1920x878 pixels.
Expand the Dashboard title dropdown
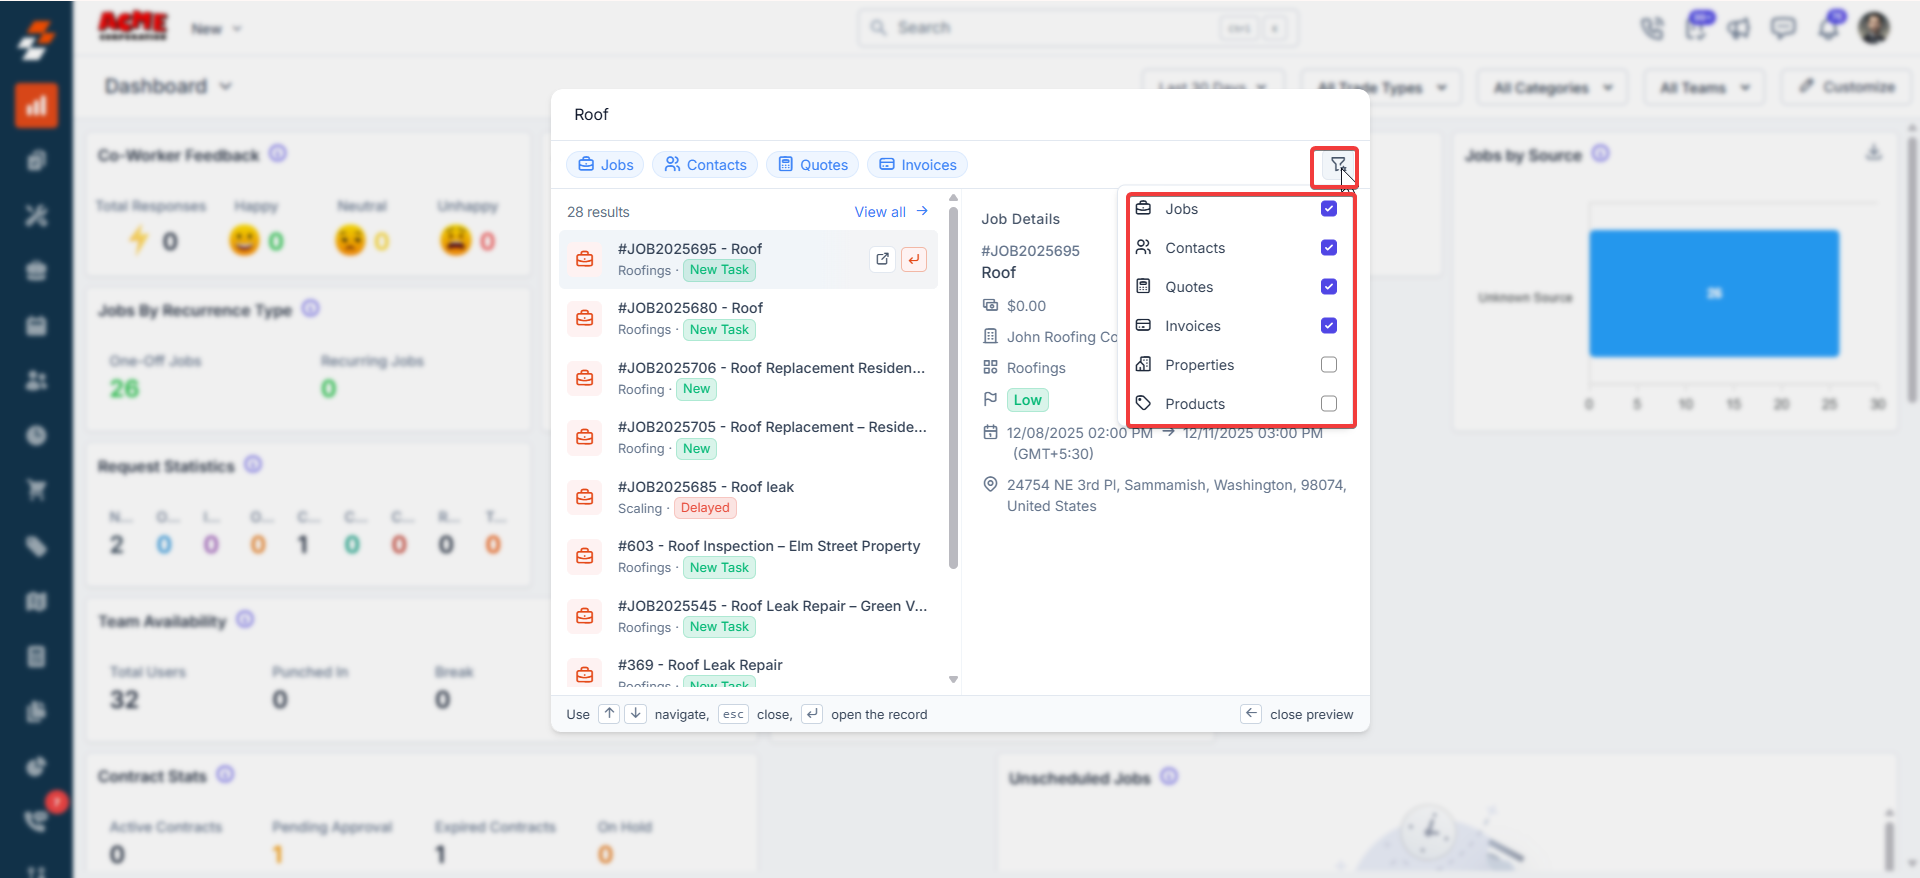168,86
